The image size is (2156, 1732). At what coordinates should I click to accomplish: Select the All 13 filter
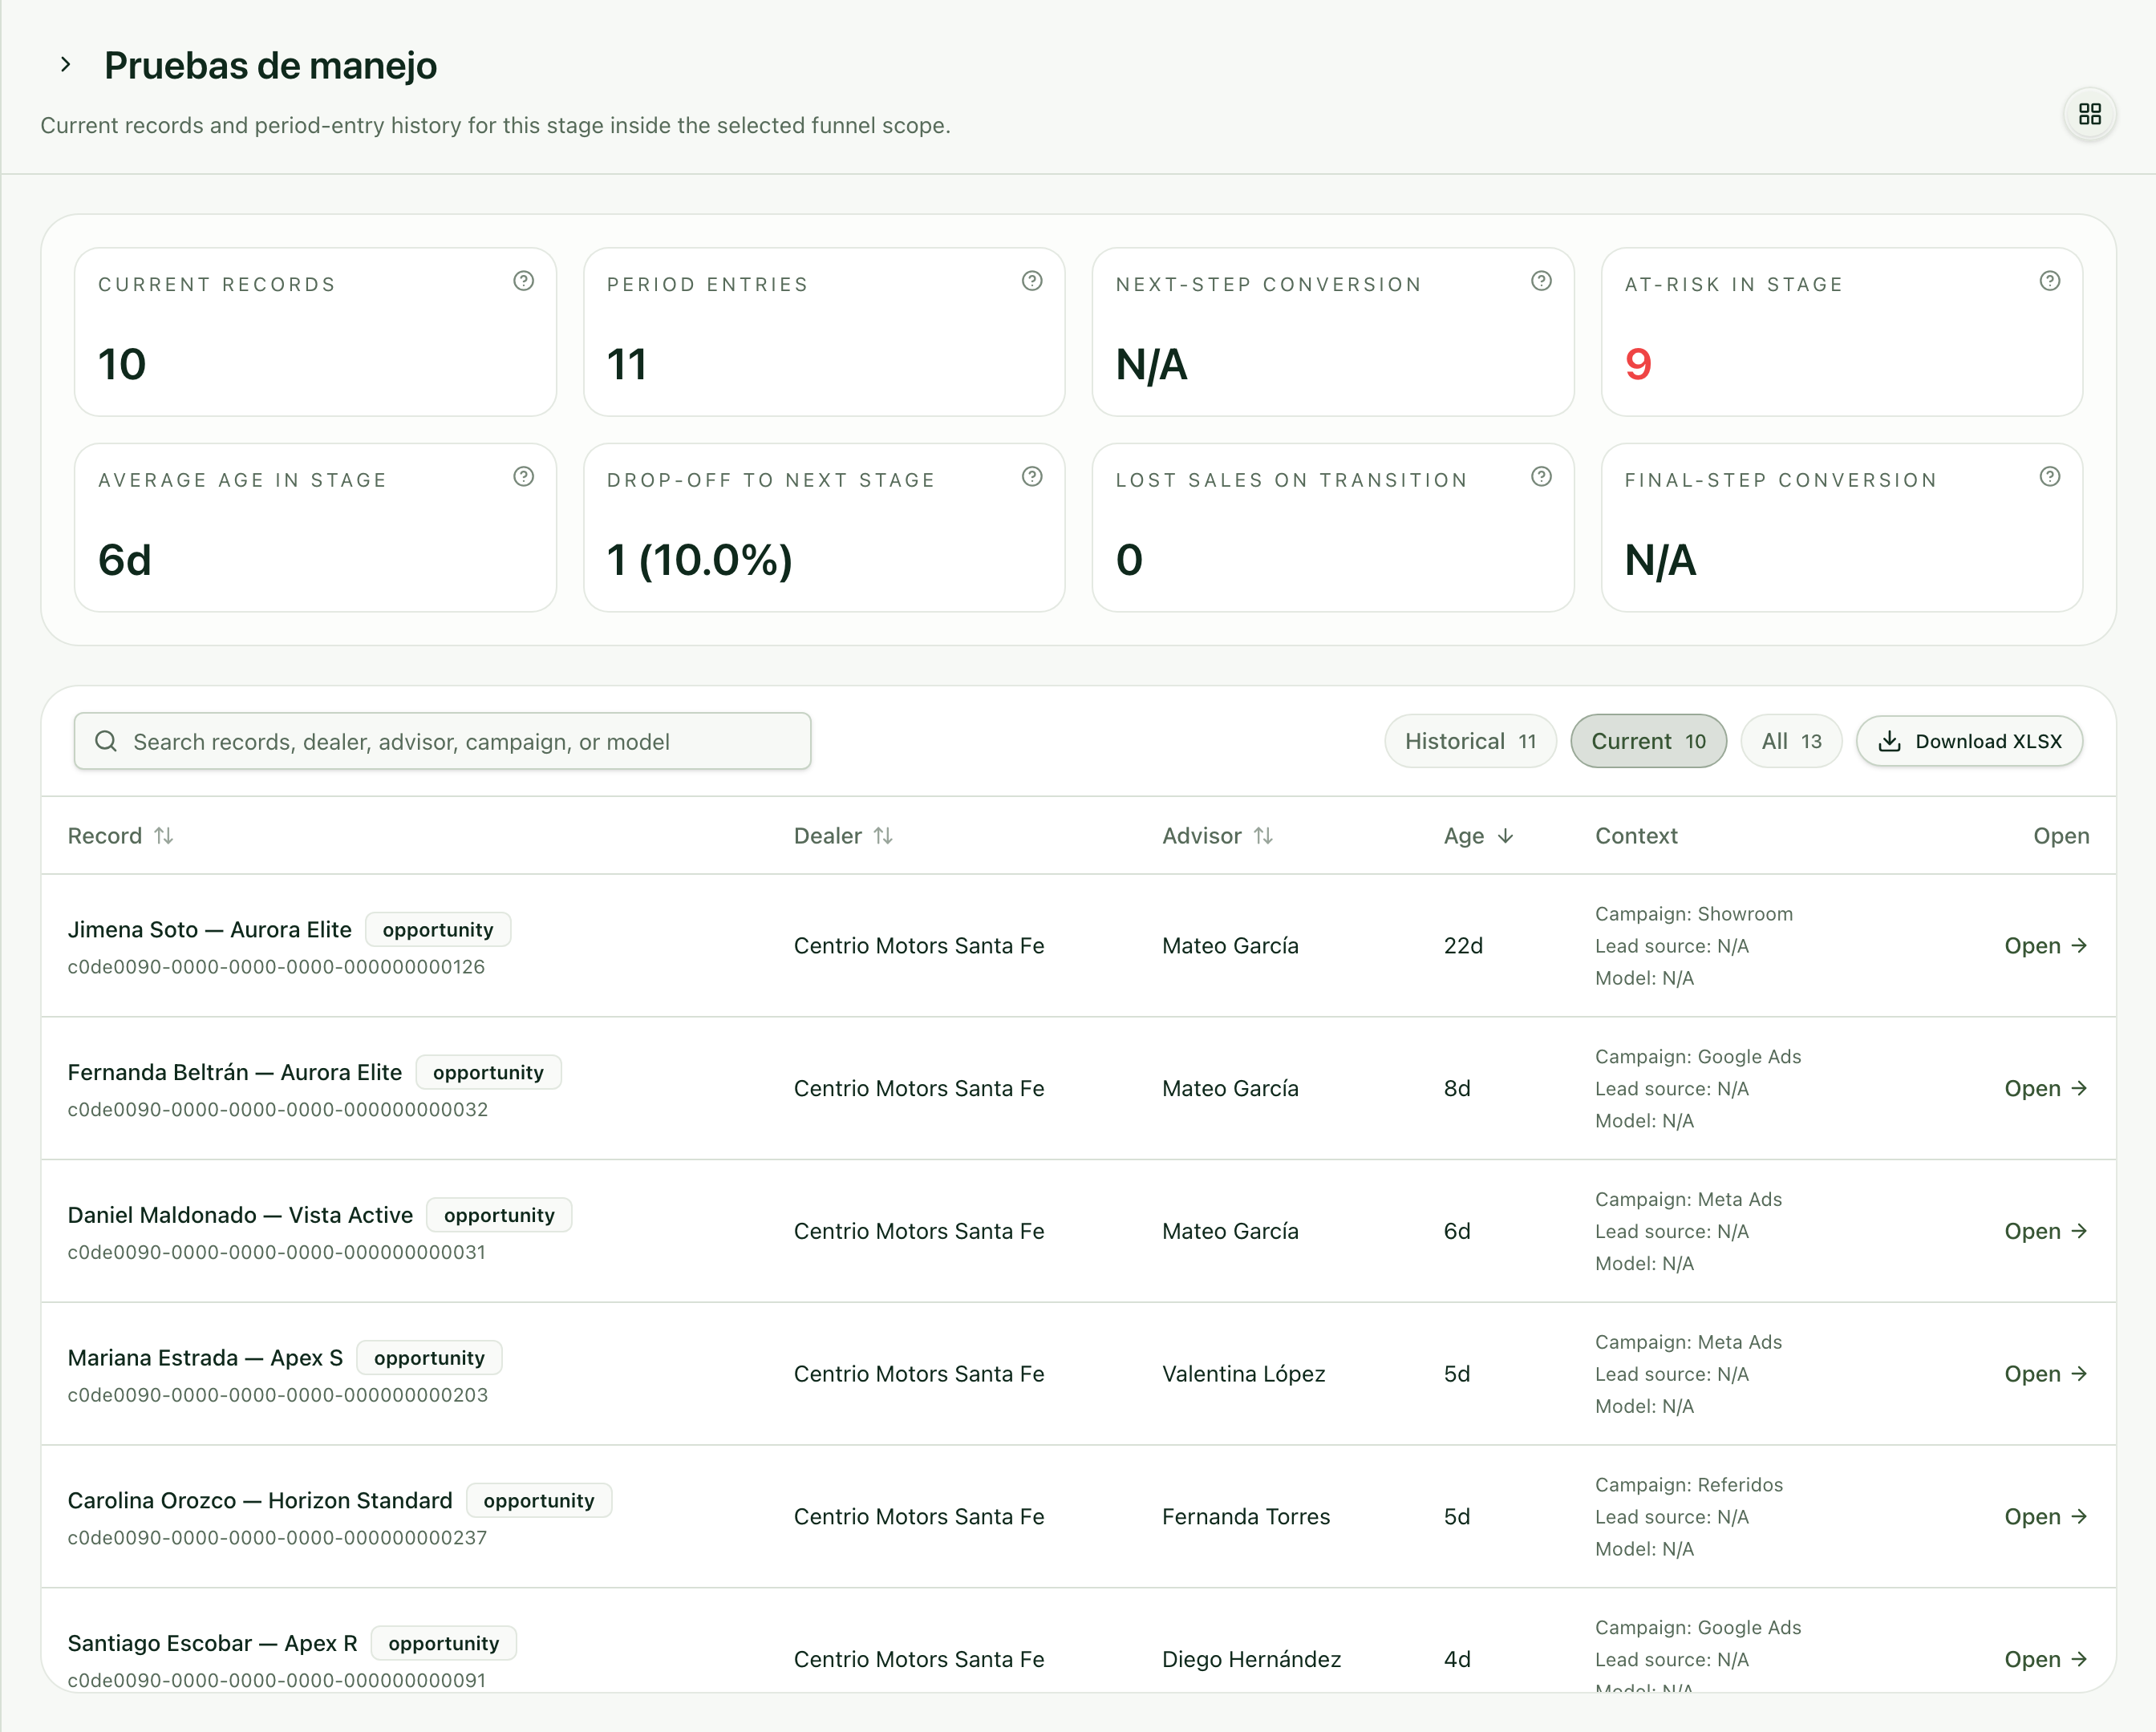pos(1791,741)
